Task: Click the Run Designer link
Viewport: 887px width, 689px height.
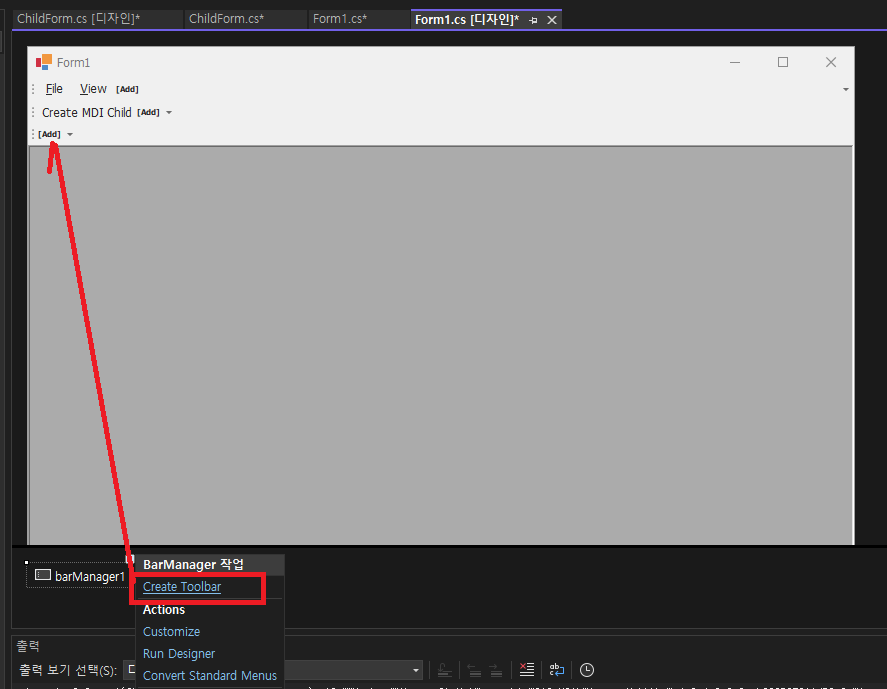Action: pyautogui.click(x=179, y=653)
